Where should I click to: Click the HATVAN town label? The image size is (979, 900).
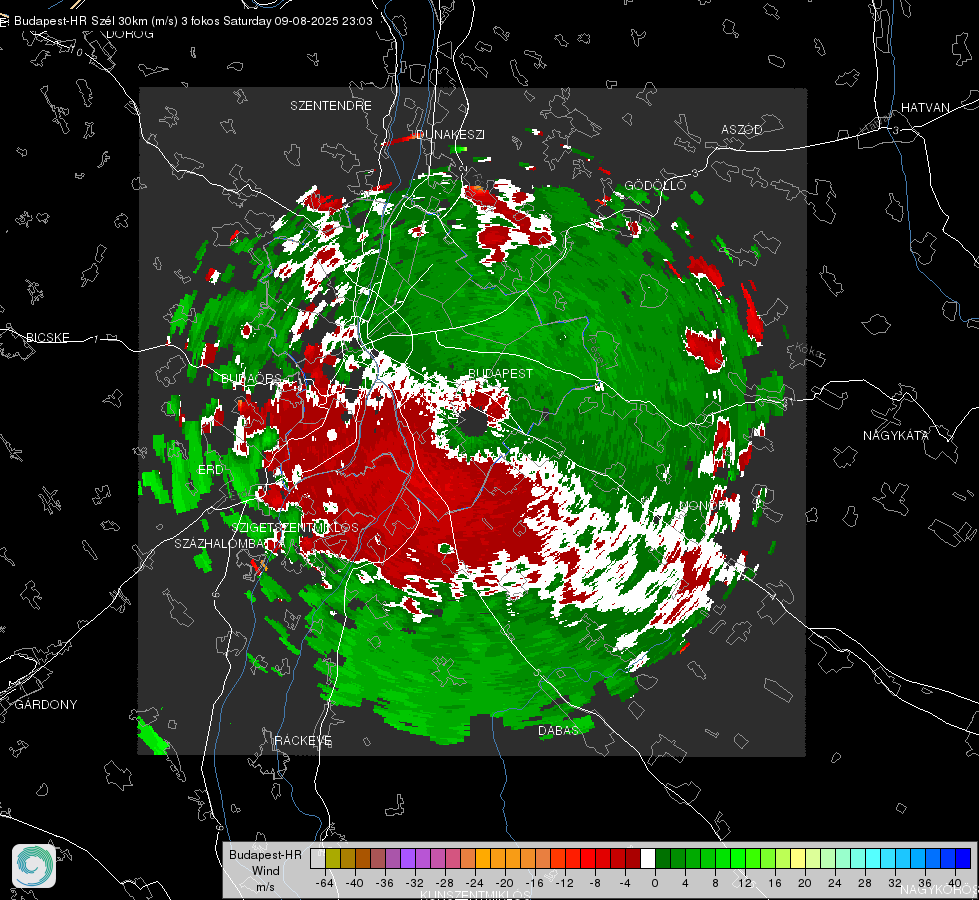[925, 107]
